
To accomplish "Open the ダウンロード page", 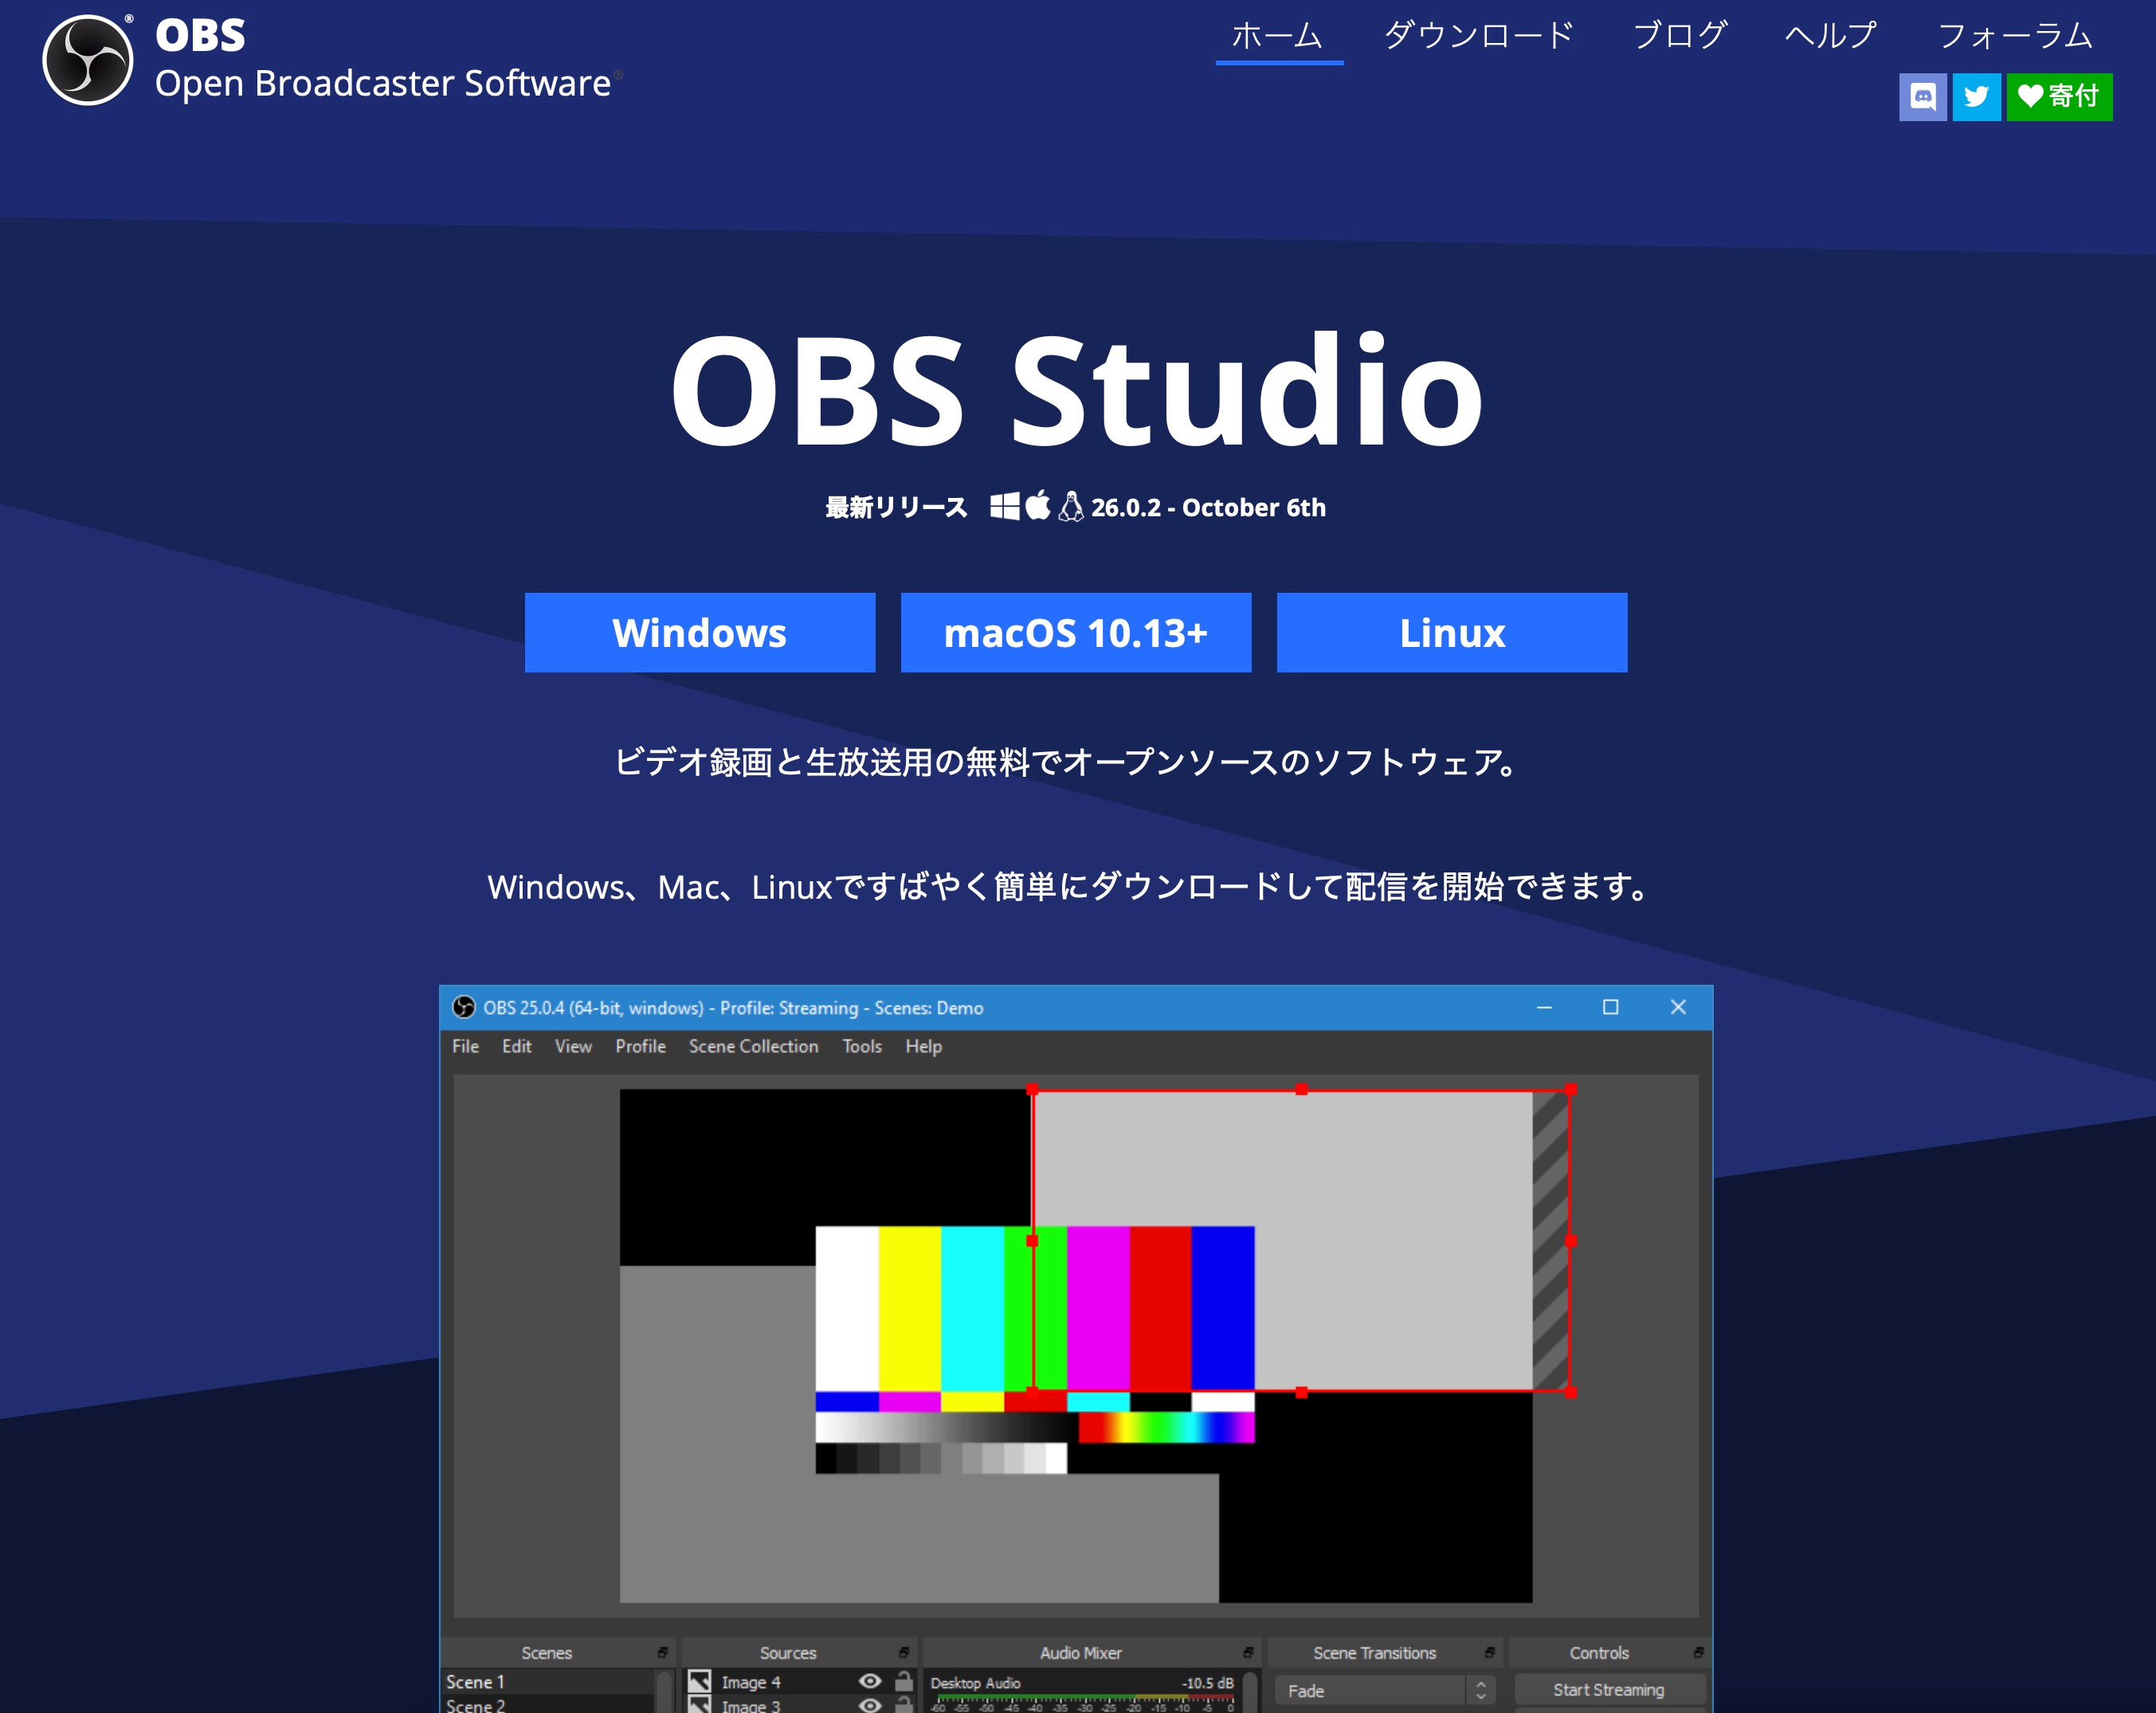I will (x=1479, y=36).
